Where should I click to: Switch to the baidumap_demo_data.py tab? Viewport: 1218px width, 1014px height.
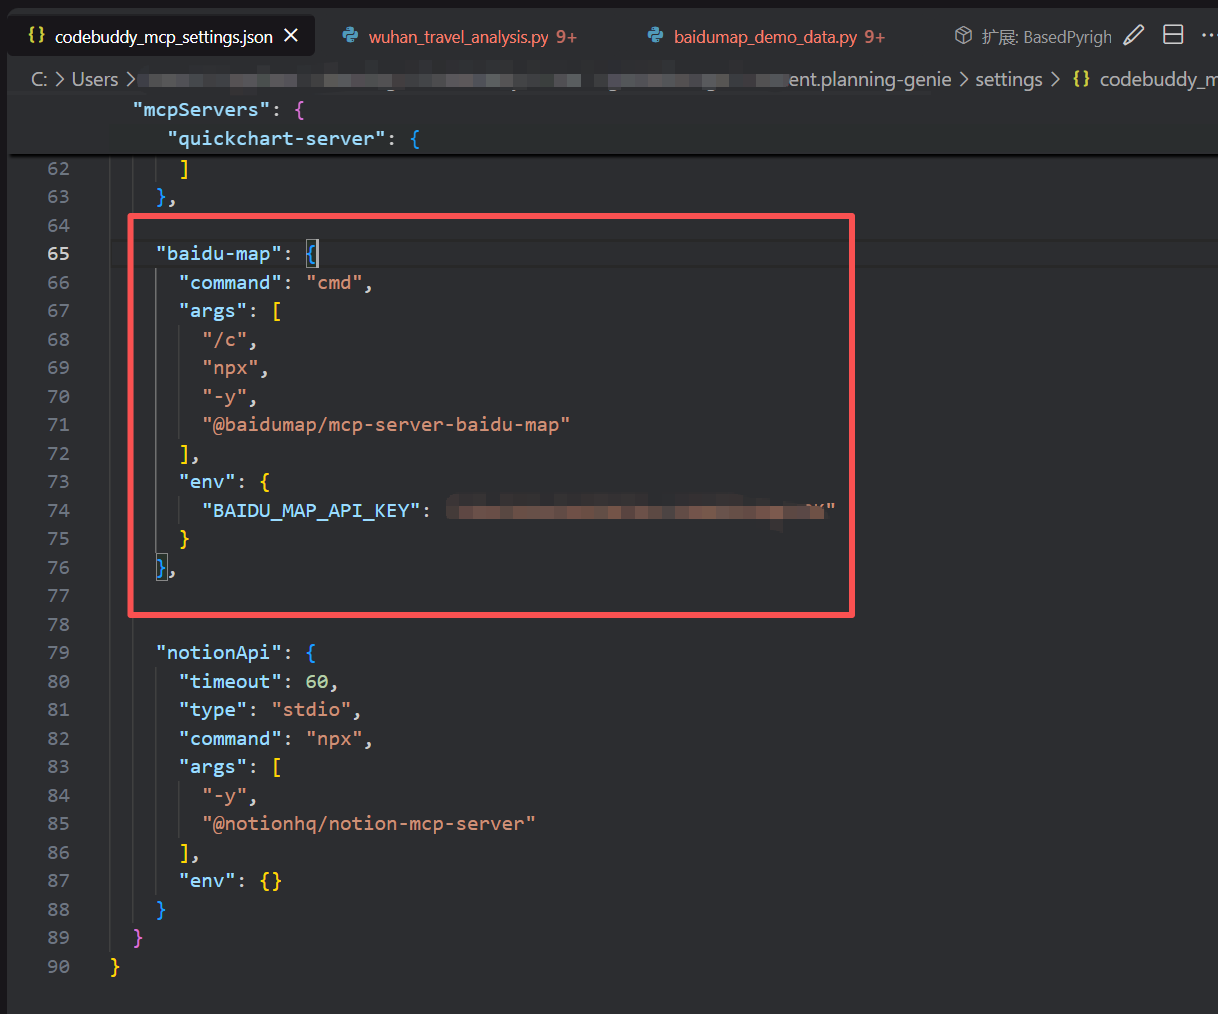click(765, 37)
